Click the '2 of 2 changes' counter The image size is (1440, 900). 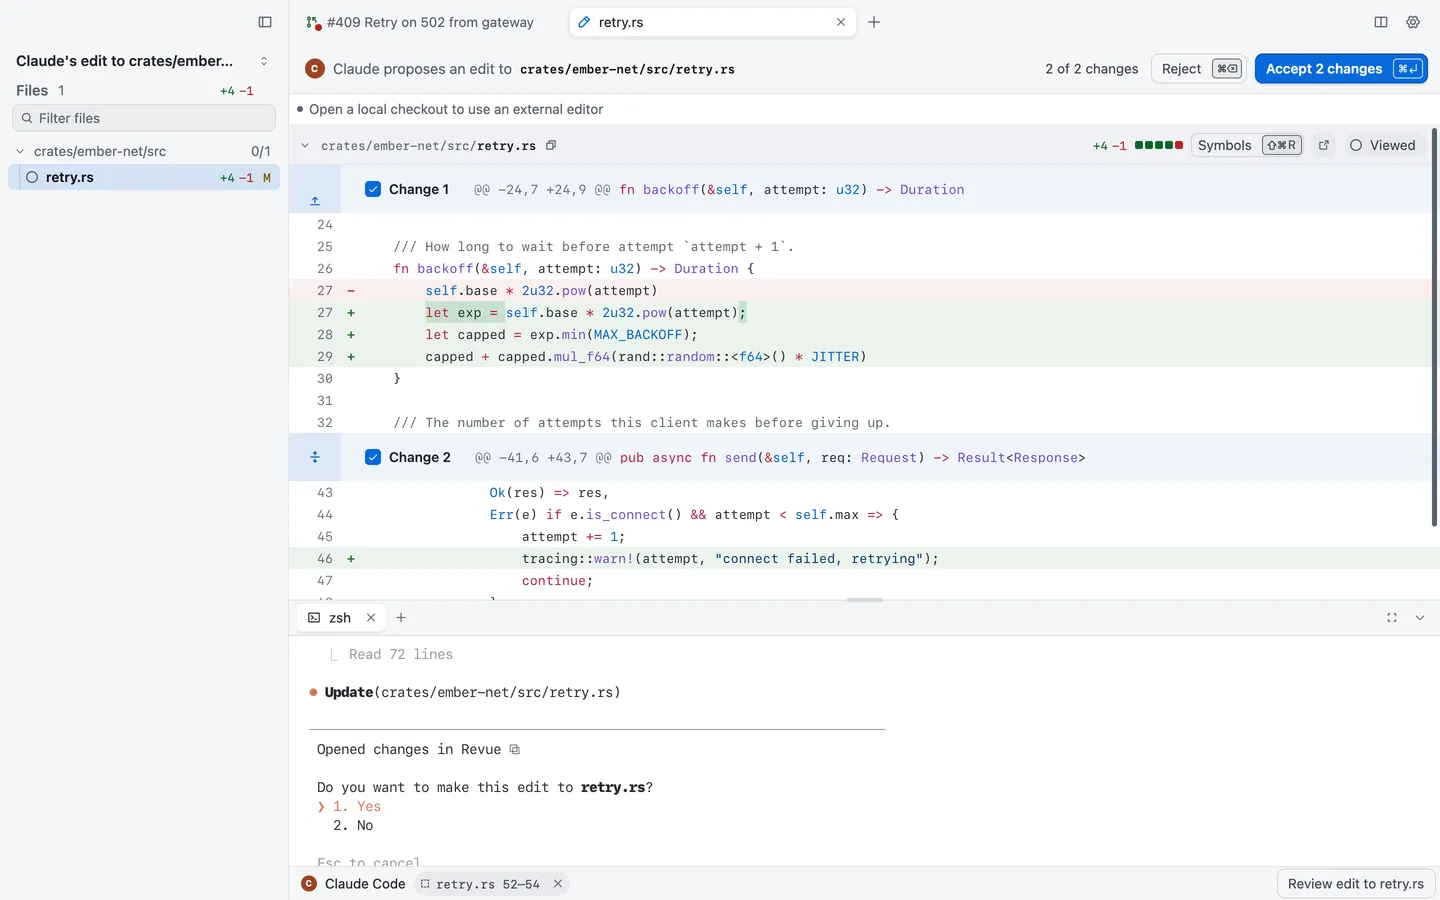click(x=1092, y=69)
